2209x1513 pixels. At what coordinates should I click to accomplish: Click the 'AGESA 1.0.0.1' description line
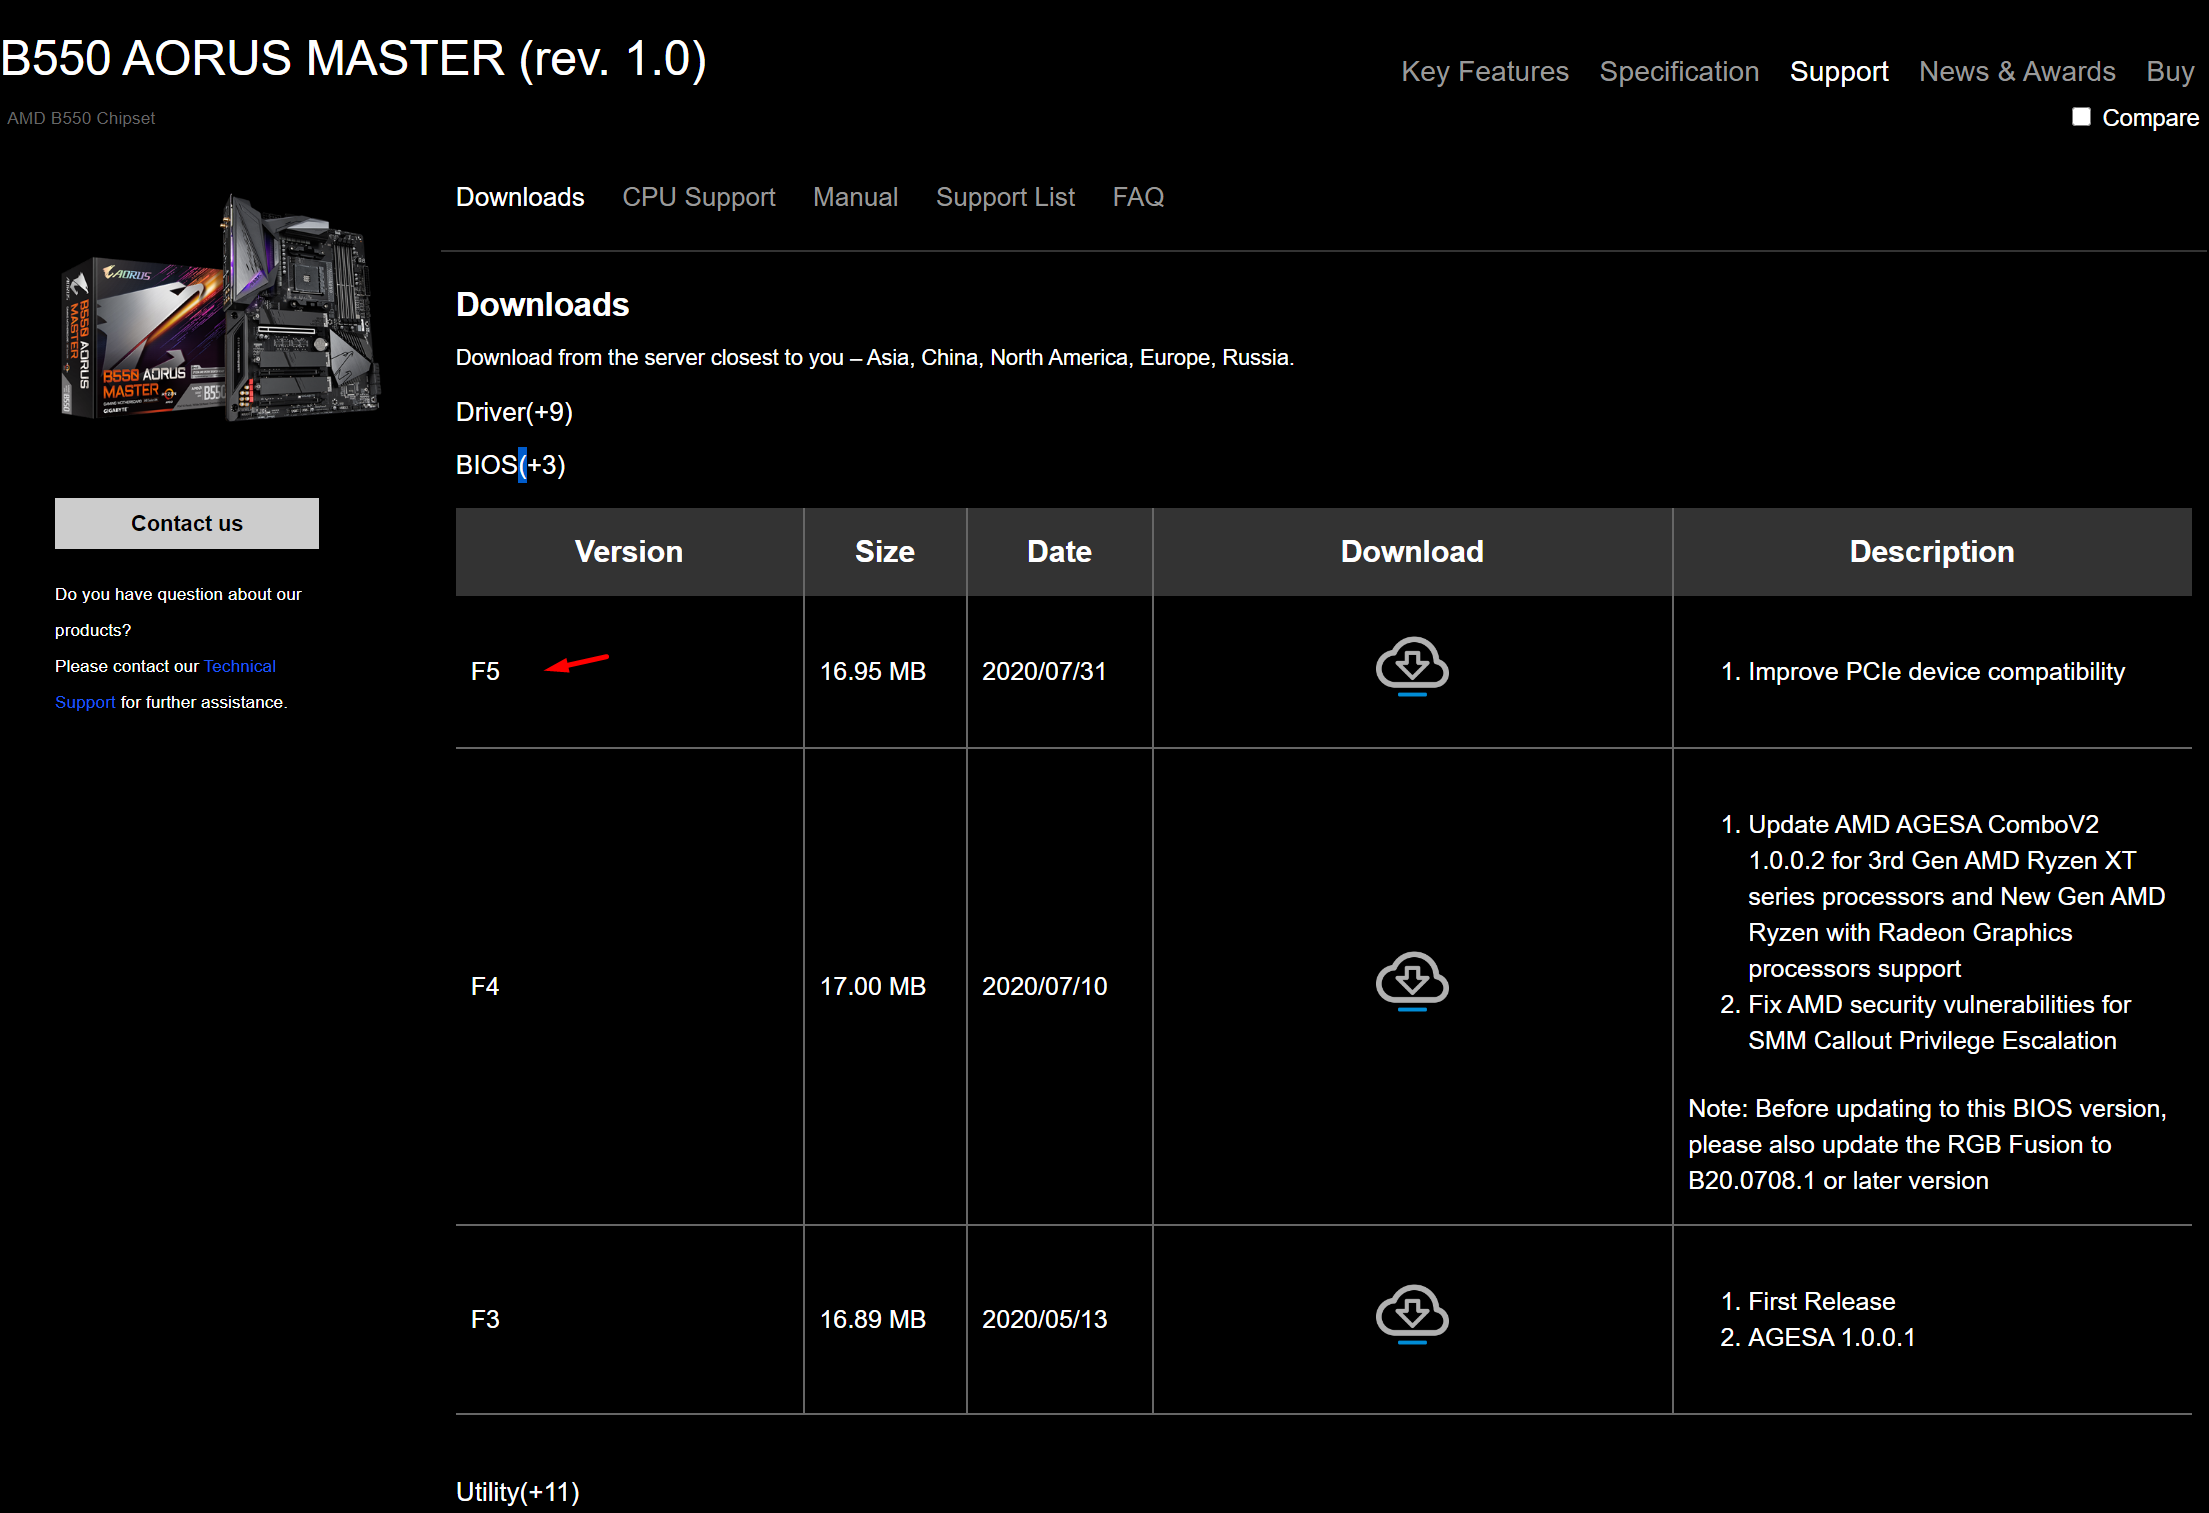click(1831, 1338)
